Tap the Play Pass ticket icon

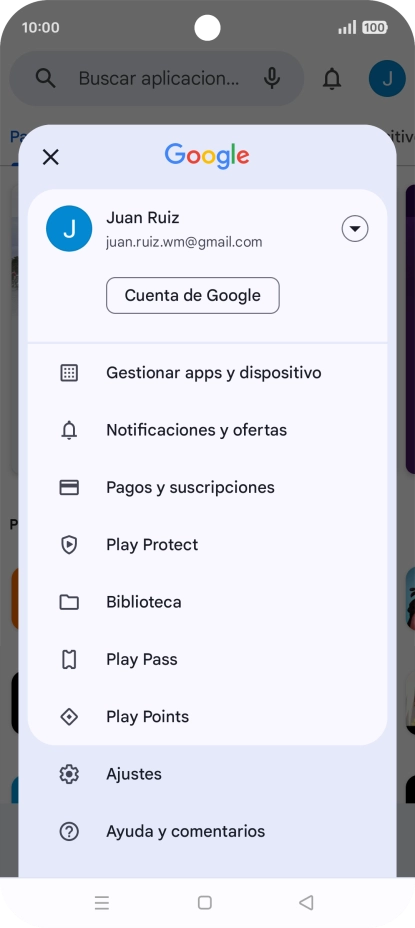coord(69,659)
